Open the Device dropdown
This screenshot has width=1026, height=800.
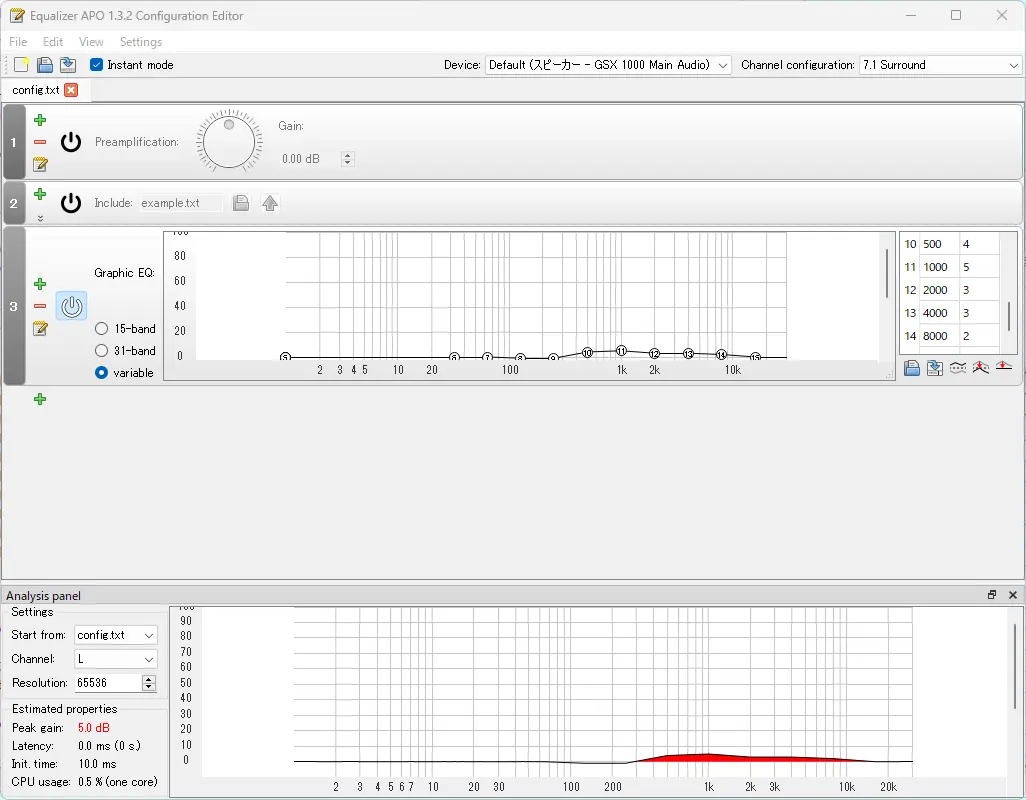[x=609, y=65]
